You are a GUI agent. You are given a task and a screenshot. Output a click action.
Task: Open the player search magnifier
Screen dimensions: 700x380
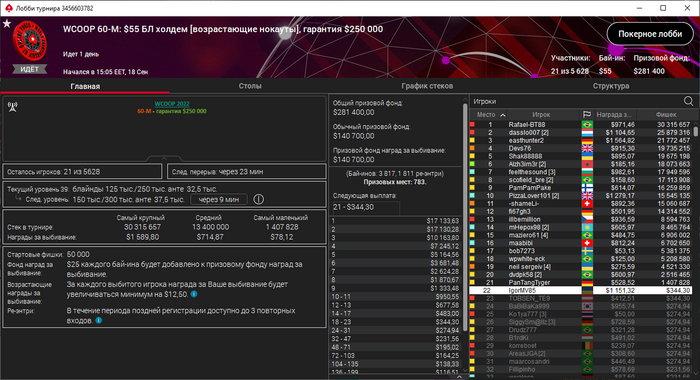click(688, 101)
